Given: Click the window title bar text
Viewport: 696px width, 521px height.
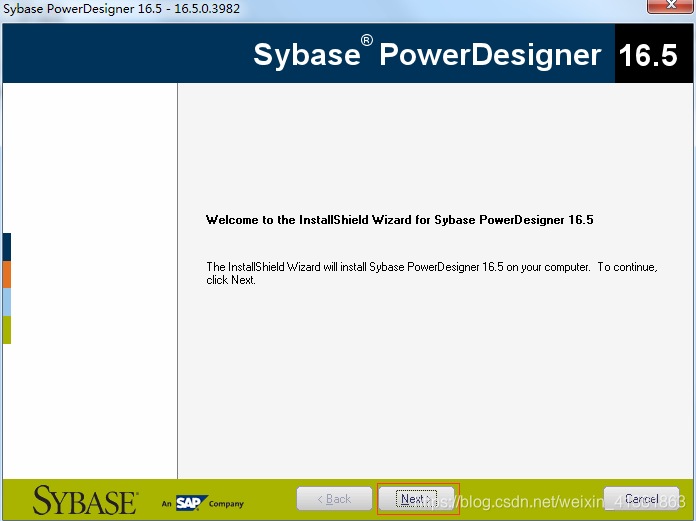Looking at the screenshot, I should pyautogui.click(x=121, y=8).
